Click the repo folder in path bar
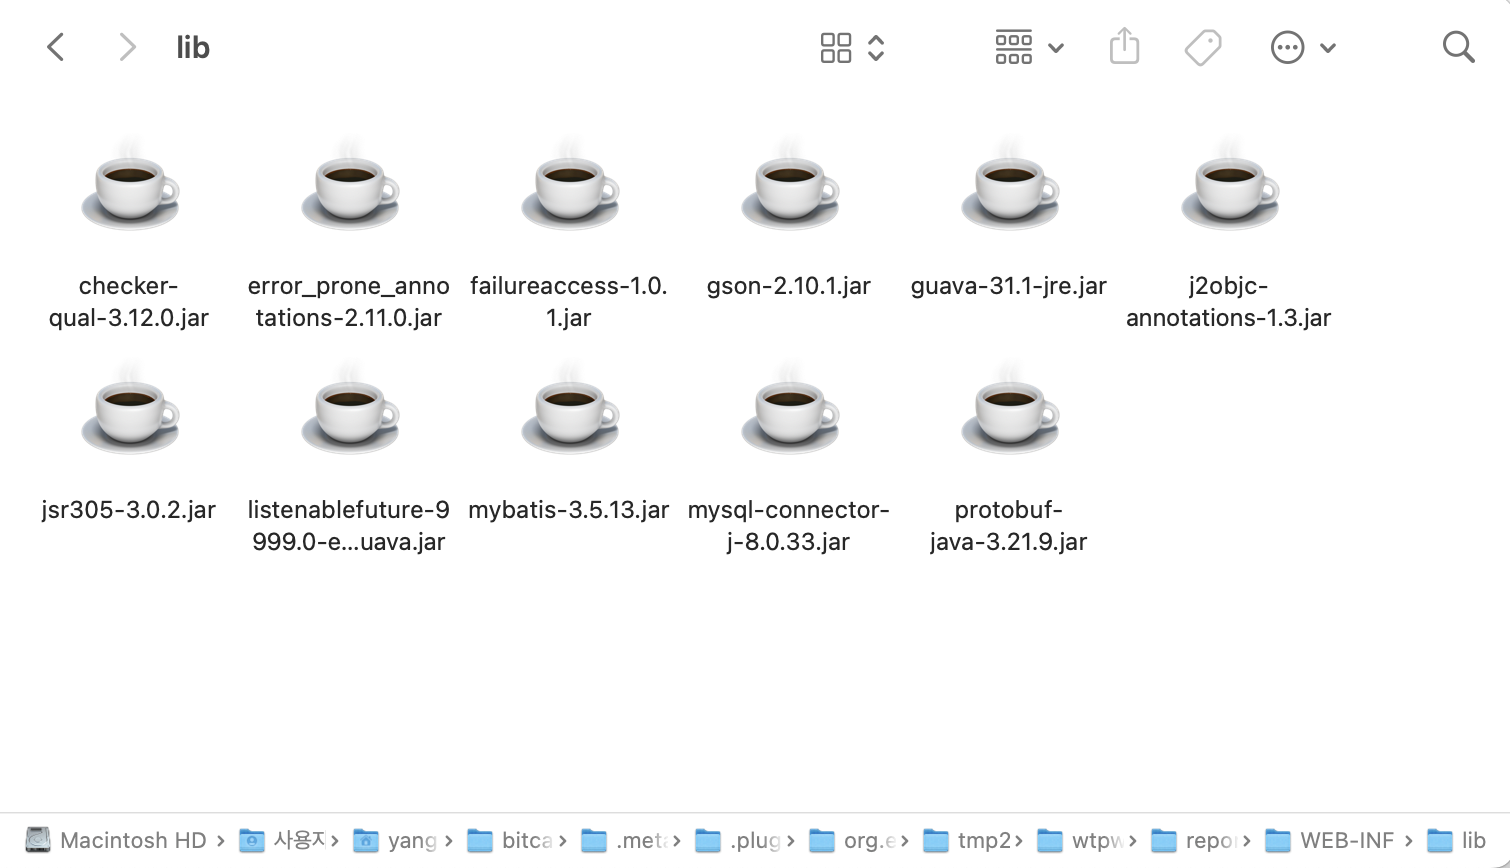This screenshot has width=1510, height=868. (1194, 840)
